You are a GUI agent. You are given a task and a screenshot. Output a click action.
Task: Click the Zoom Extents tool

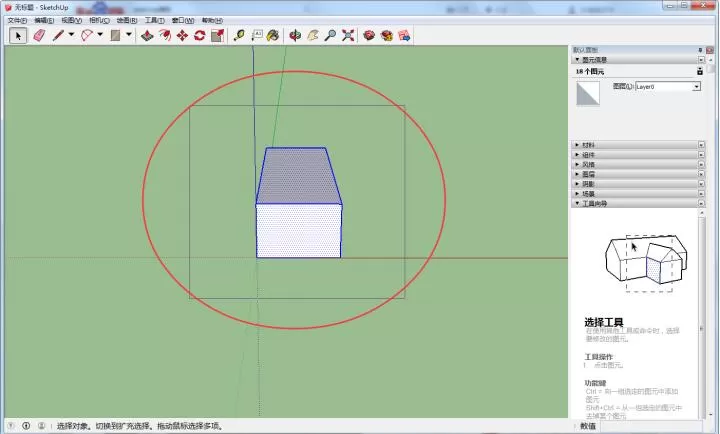pyautogui.click(x=348, y=35)
